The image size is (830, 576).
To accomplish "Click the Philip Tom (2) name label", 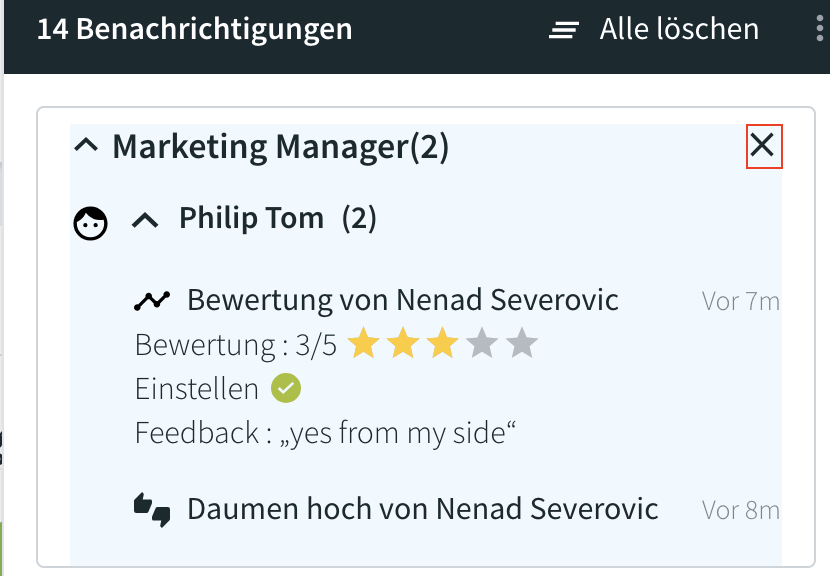I will (x=278, y=218).
